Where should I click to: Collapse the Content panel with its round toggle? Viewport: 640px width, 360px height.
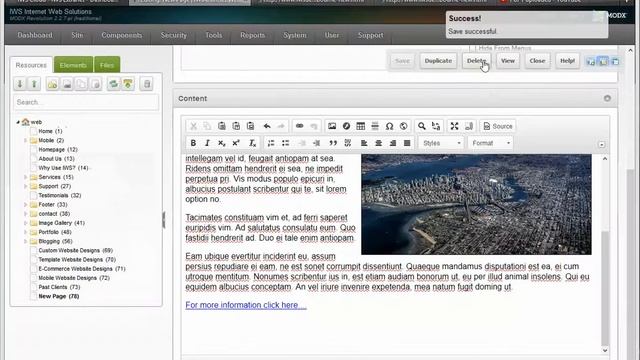[x=607, y=98]
